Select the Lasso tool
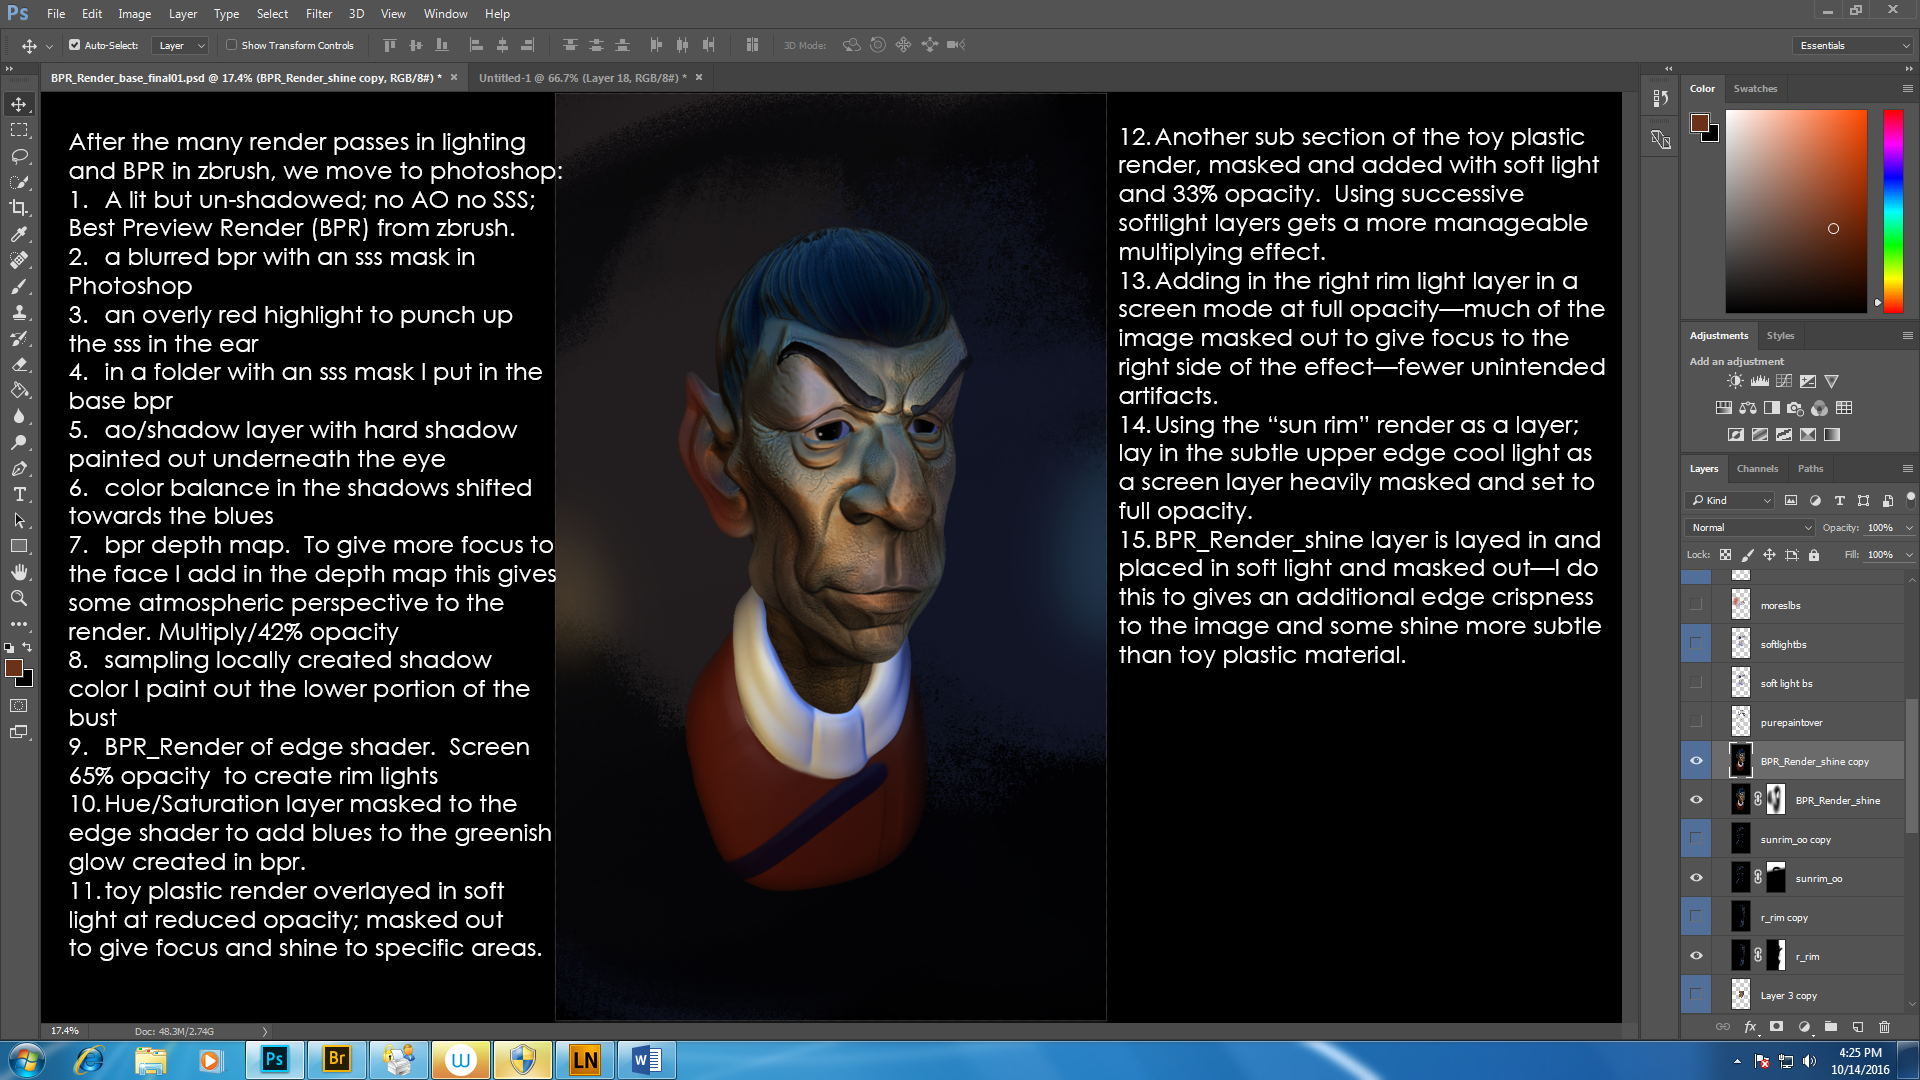The image size is (1920, 1080). (x=19, y=156)
